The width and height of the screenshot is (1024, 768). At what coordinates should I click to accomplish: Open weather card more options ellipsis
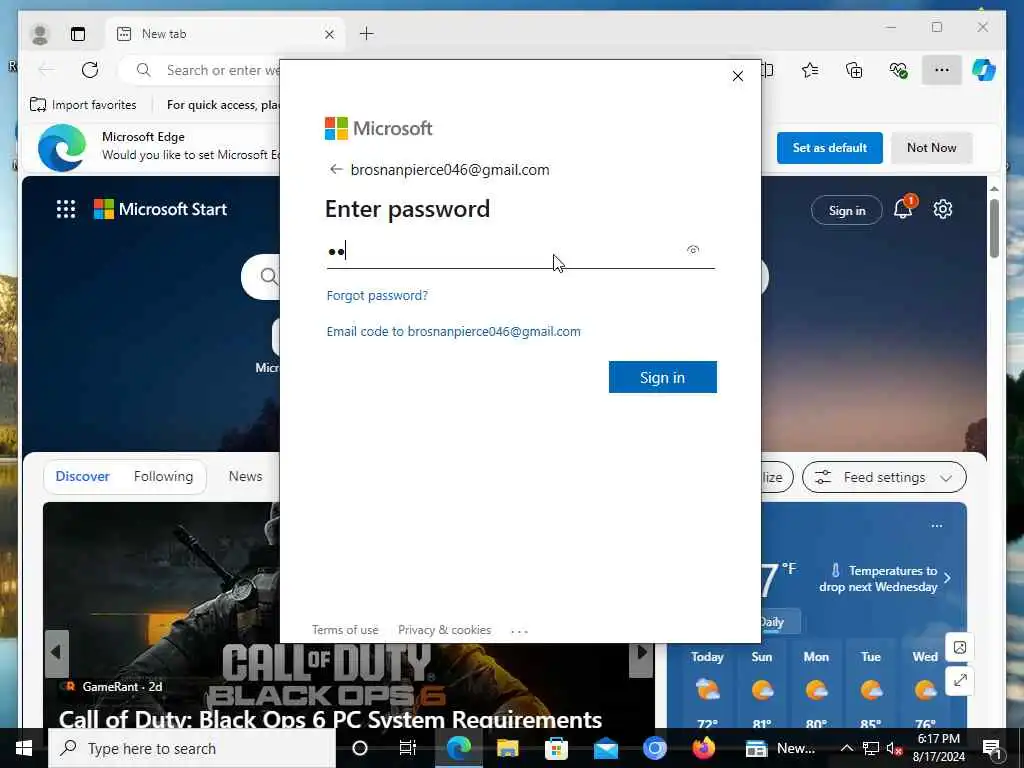click(x=936, y=526)
